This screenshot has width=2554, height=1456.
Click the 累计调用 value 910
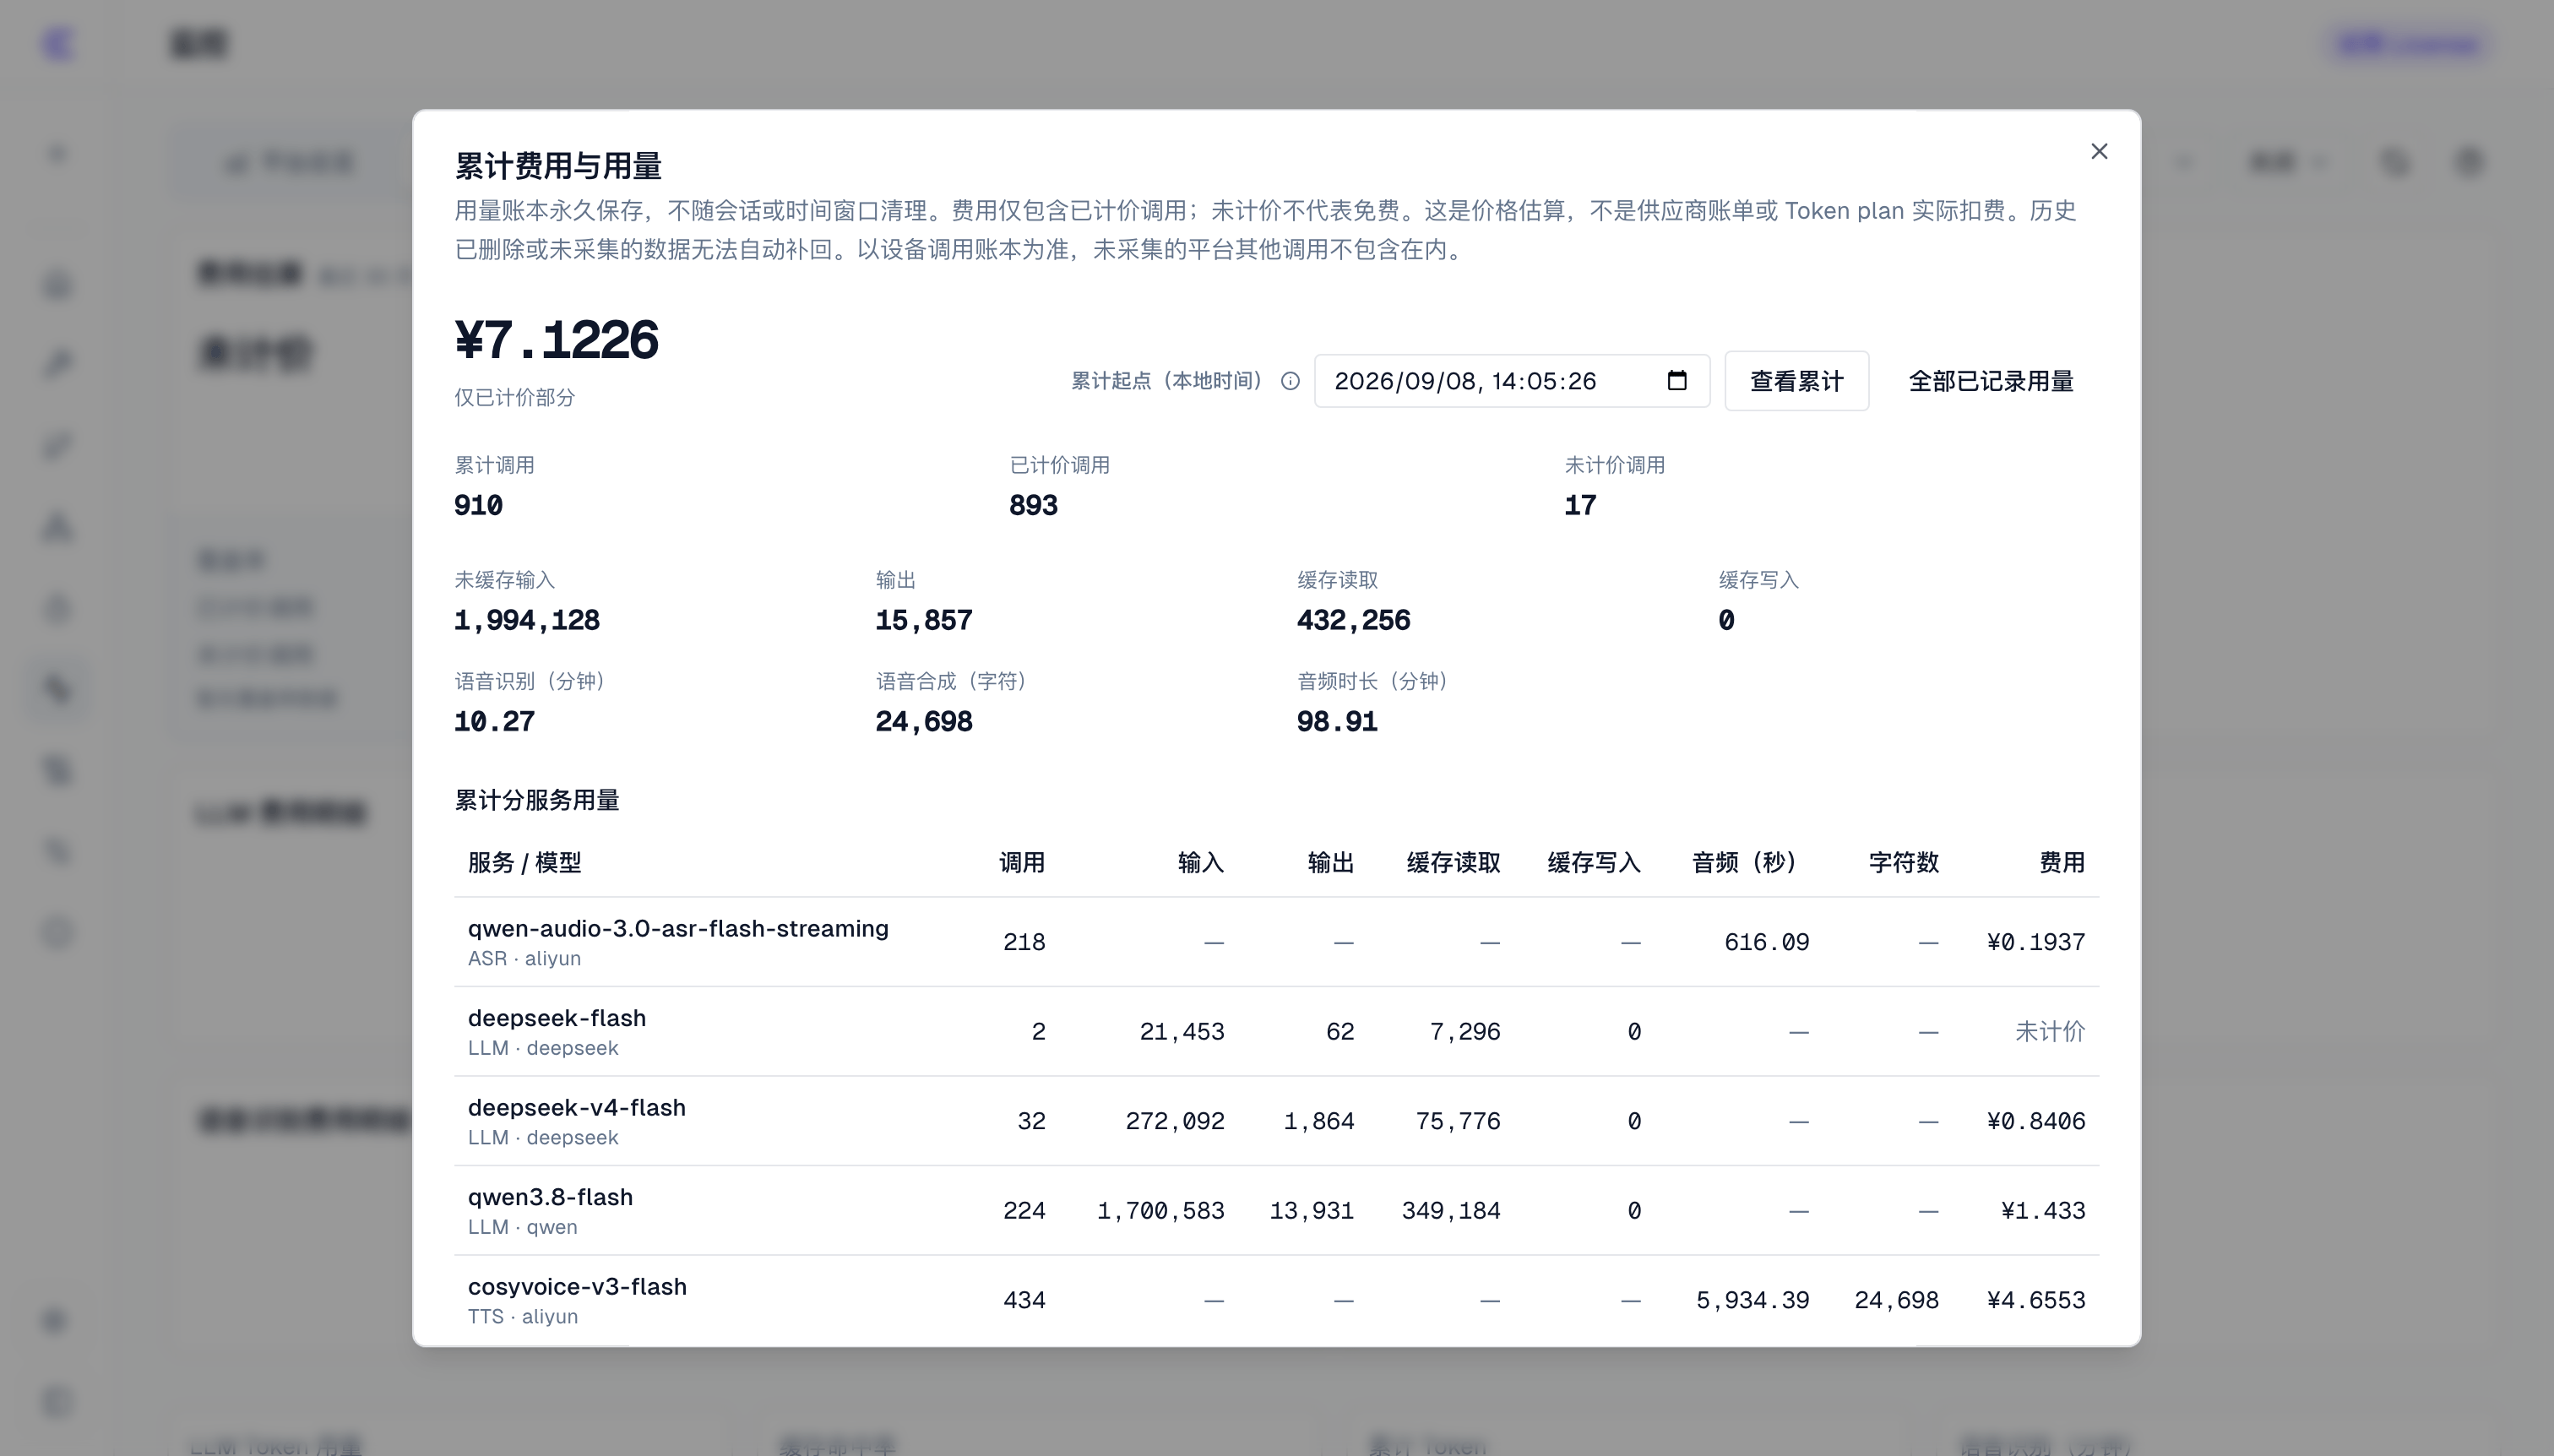[478, 505]
